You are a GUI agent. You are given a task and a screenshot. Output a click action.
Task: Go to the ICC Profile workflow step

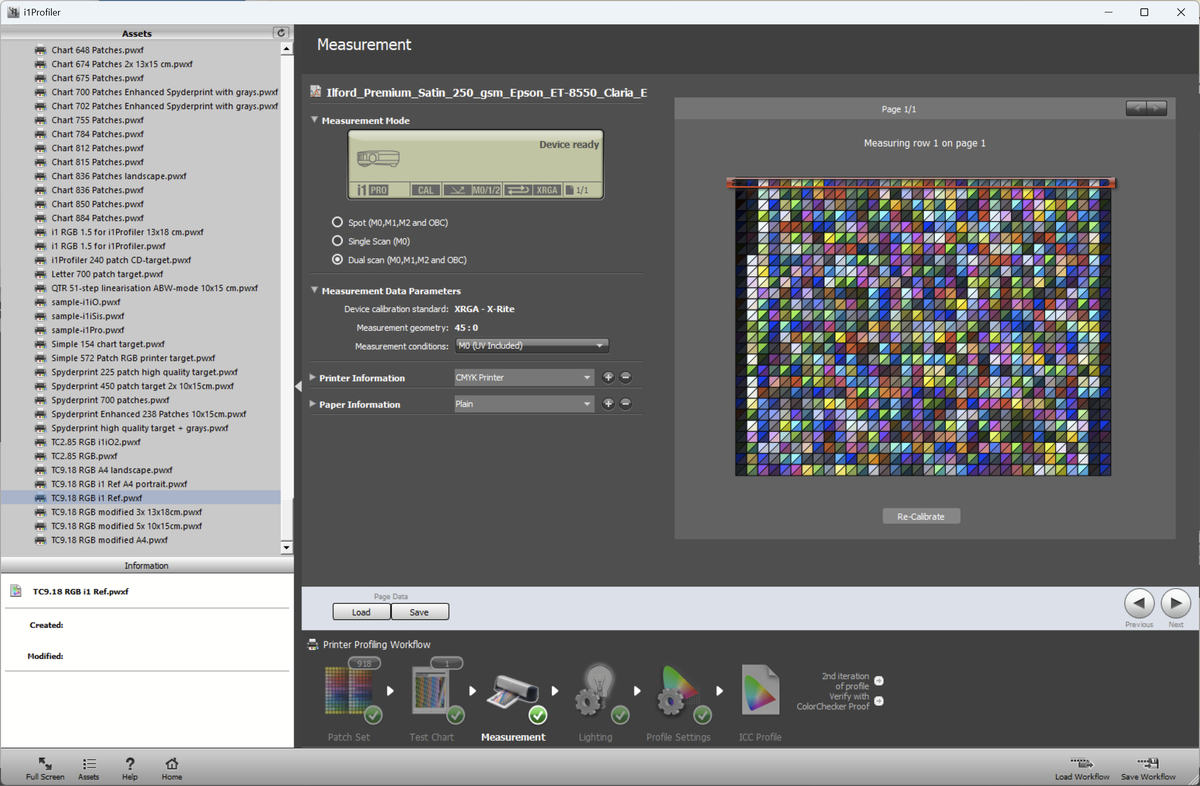[760, 692]
